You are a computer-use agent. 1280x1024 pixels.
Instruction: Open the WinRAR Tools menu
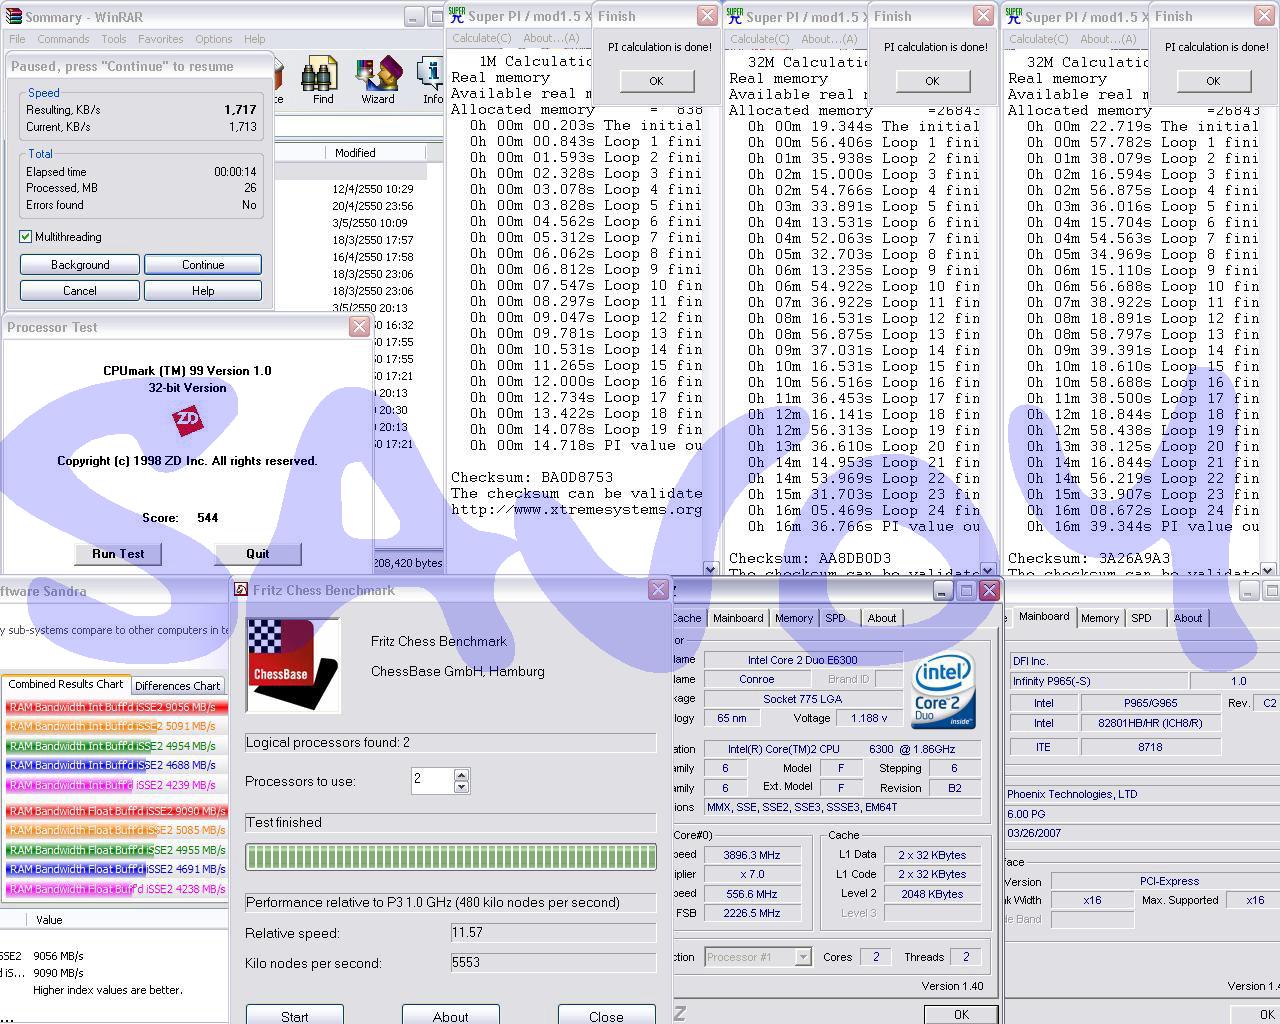(x=114, y=39)
